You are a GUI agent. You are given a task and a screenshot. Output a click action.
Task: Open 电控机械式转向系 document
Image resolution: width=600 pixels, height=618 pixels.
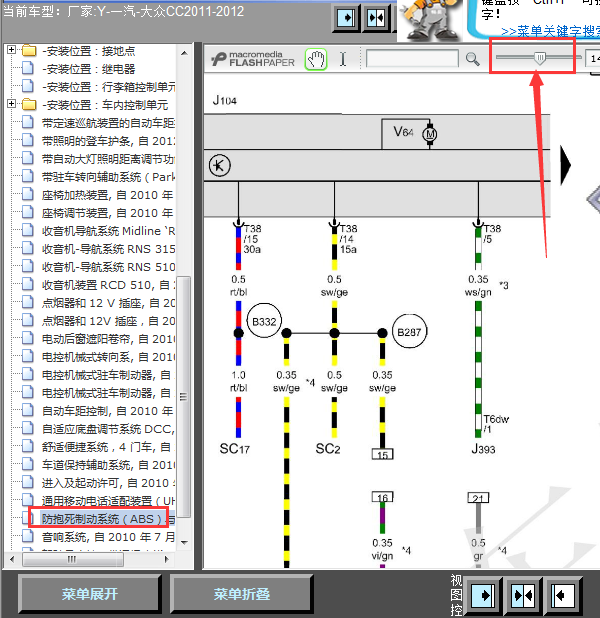coord(108,357)
